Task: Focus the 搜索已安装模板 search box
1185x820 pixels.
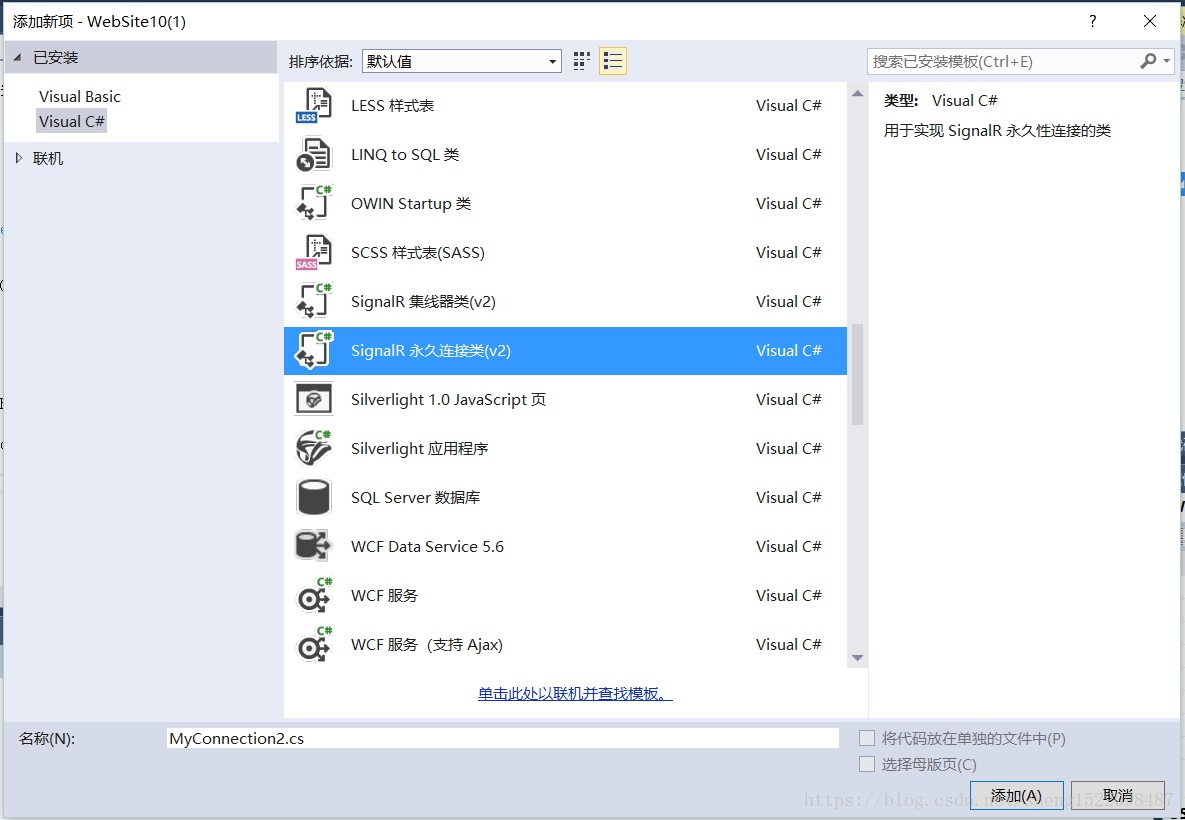Action: click(1002, 61)
